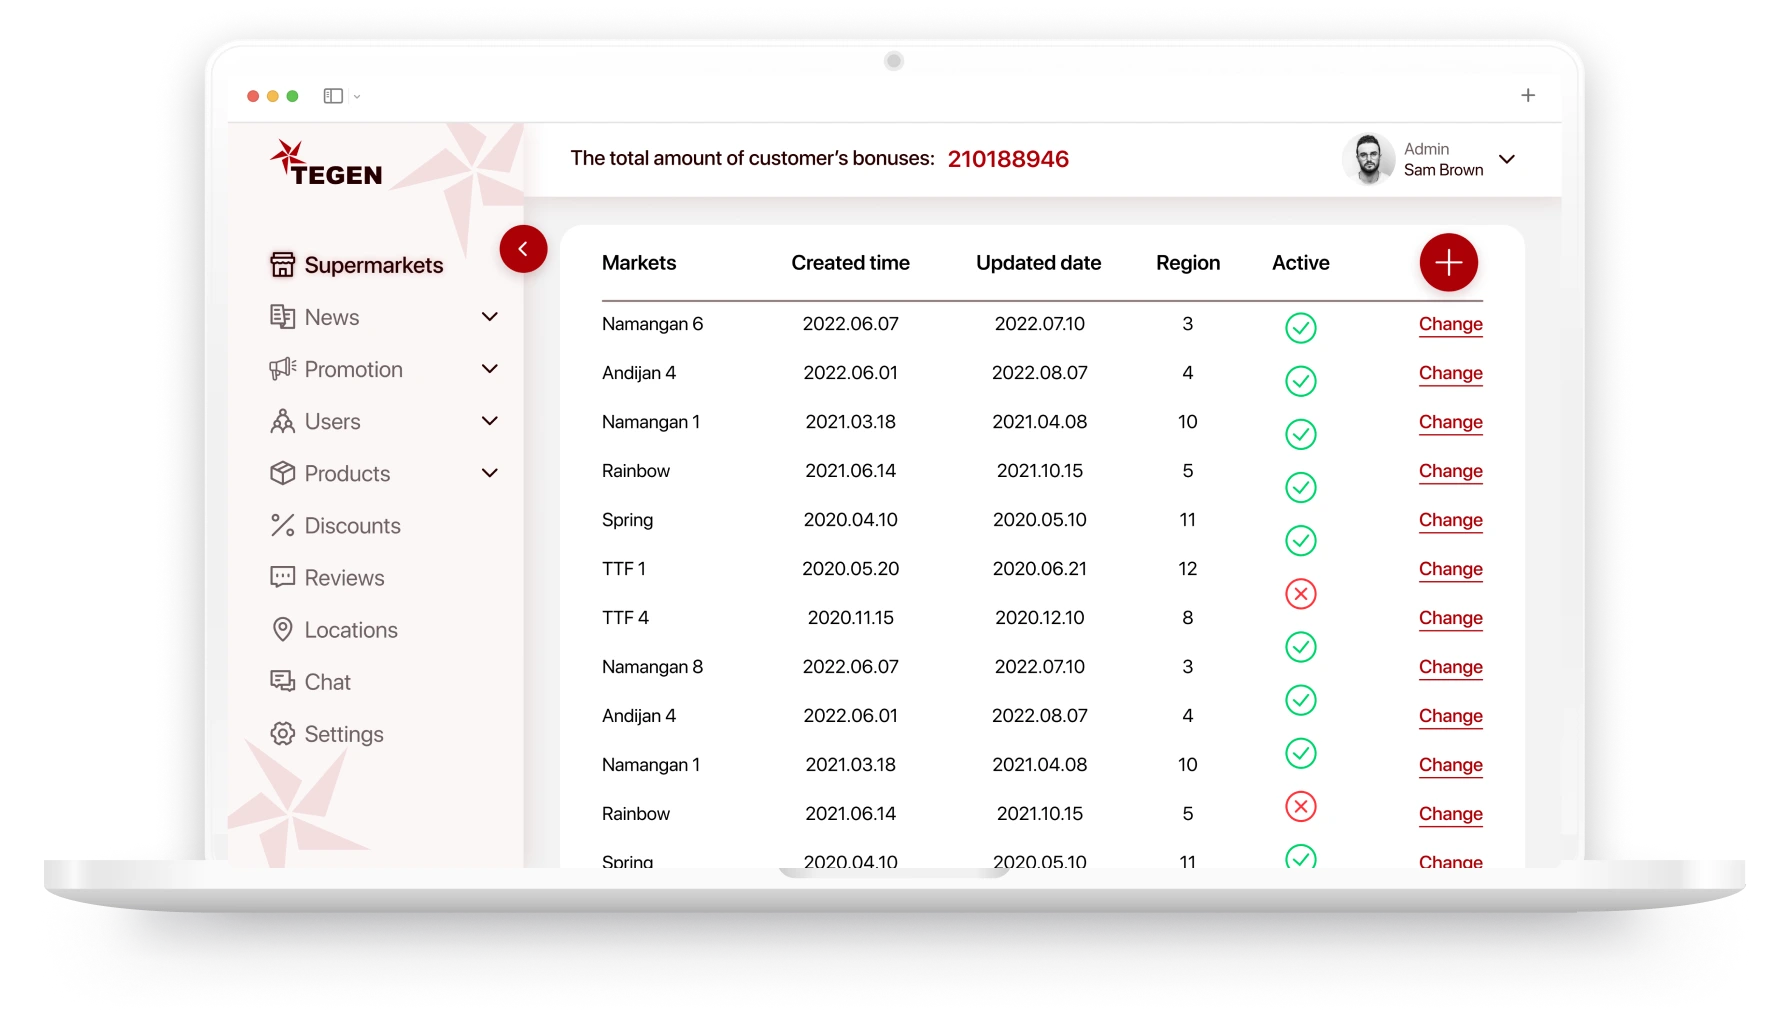
Task: Expand the Products submenu chevron
Action: click(490, 473)
